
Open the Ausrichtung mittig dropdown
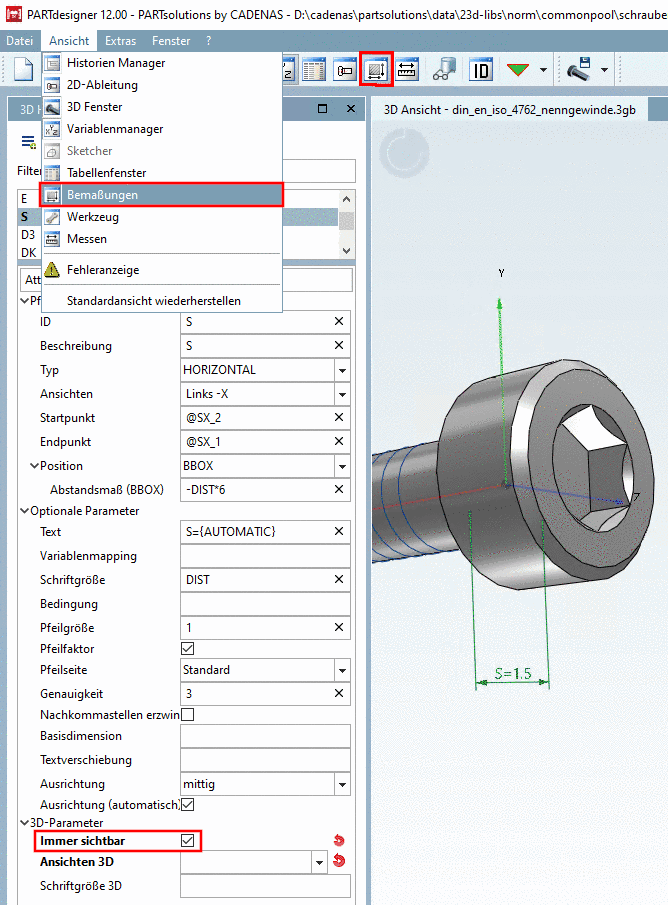click(x=342, y=784)
